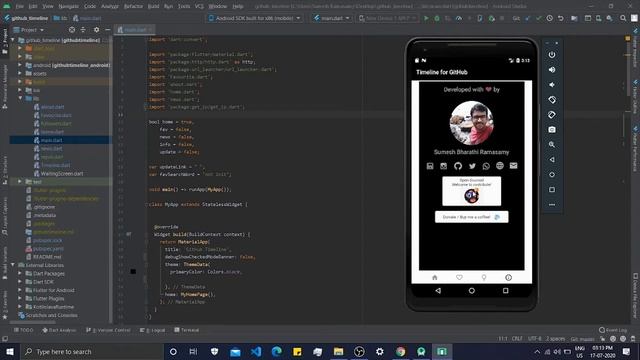Open WhatsApp icon in the app

(x=486, y=166)
